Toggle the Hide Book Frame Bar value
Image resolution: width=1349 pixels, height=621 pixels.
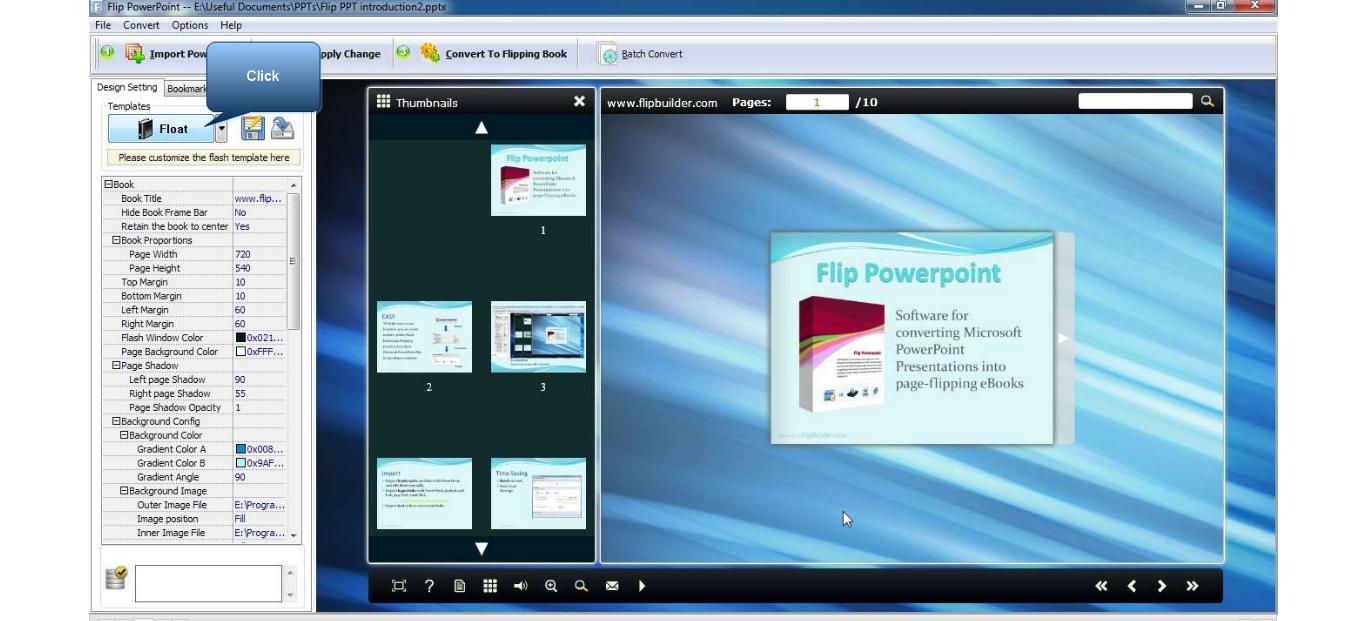pyautogui.click(x=258, y=212)
